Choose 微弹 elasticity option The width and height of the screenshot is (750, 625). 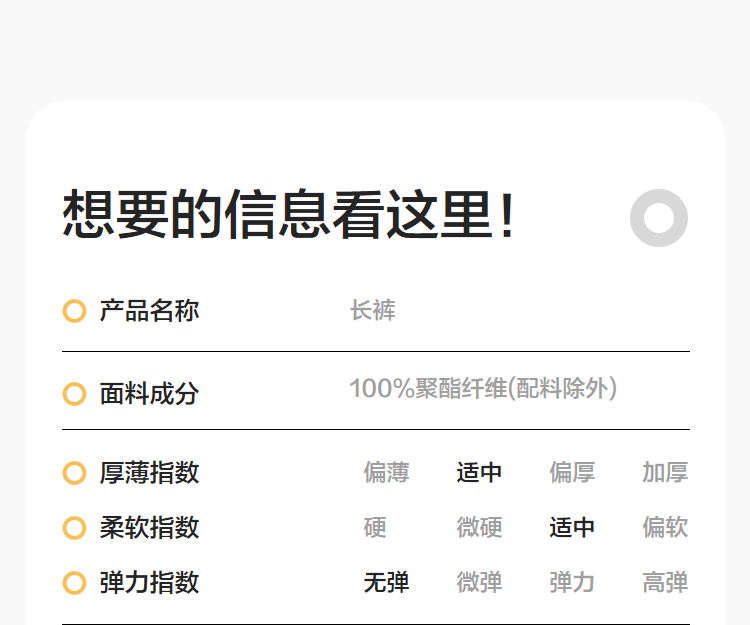pyautogui.click(x=479, y=583)
